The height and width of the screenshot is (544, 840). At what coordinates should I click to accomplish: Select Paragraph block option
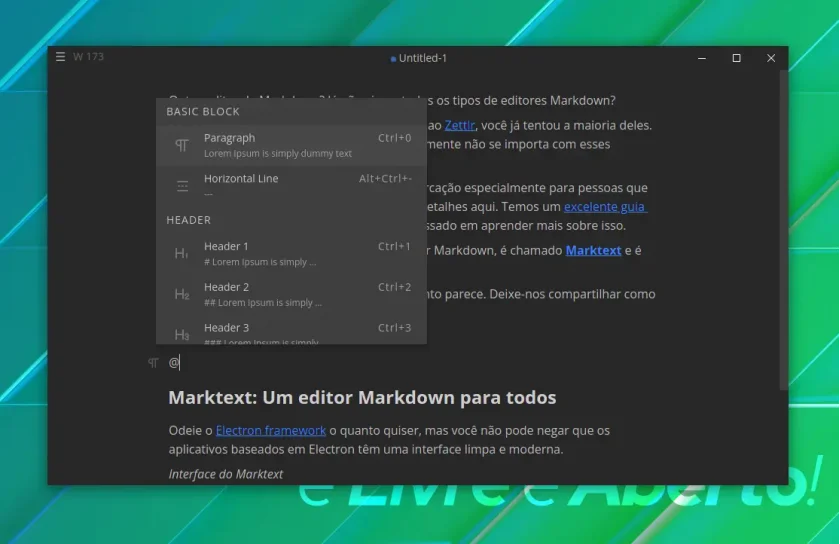point(291,145)
